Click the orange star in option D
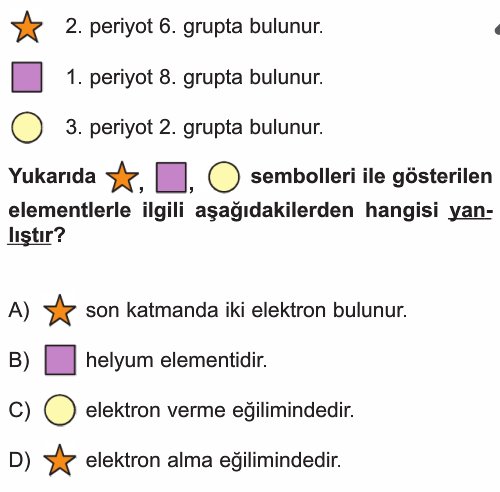This screenshot has width=500, height=492. pyautogui.click(x=60, y=460)
